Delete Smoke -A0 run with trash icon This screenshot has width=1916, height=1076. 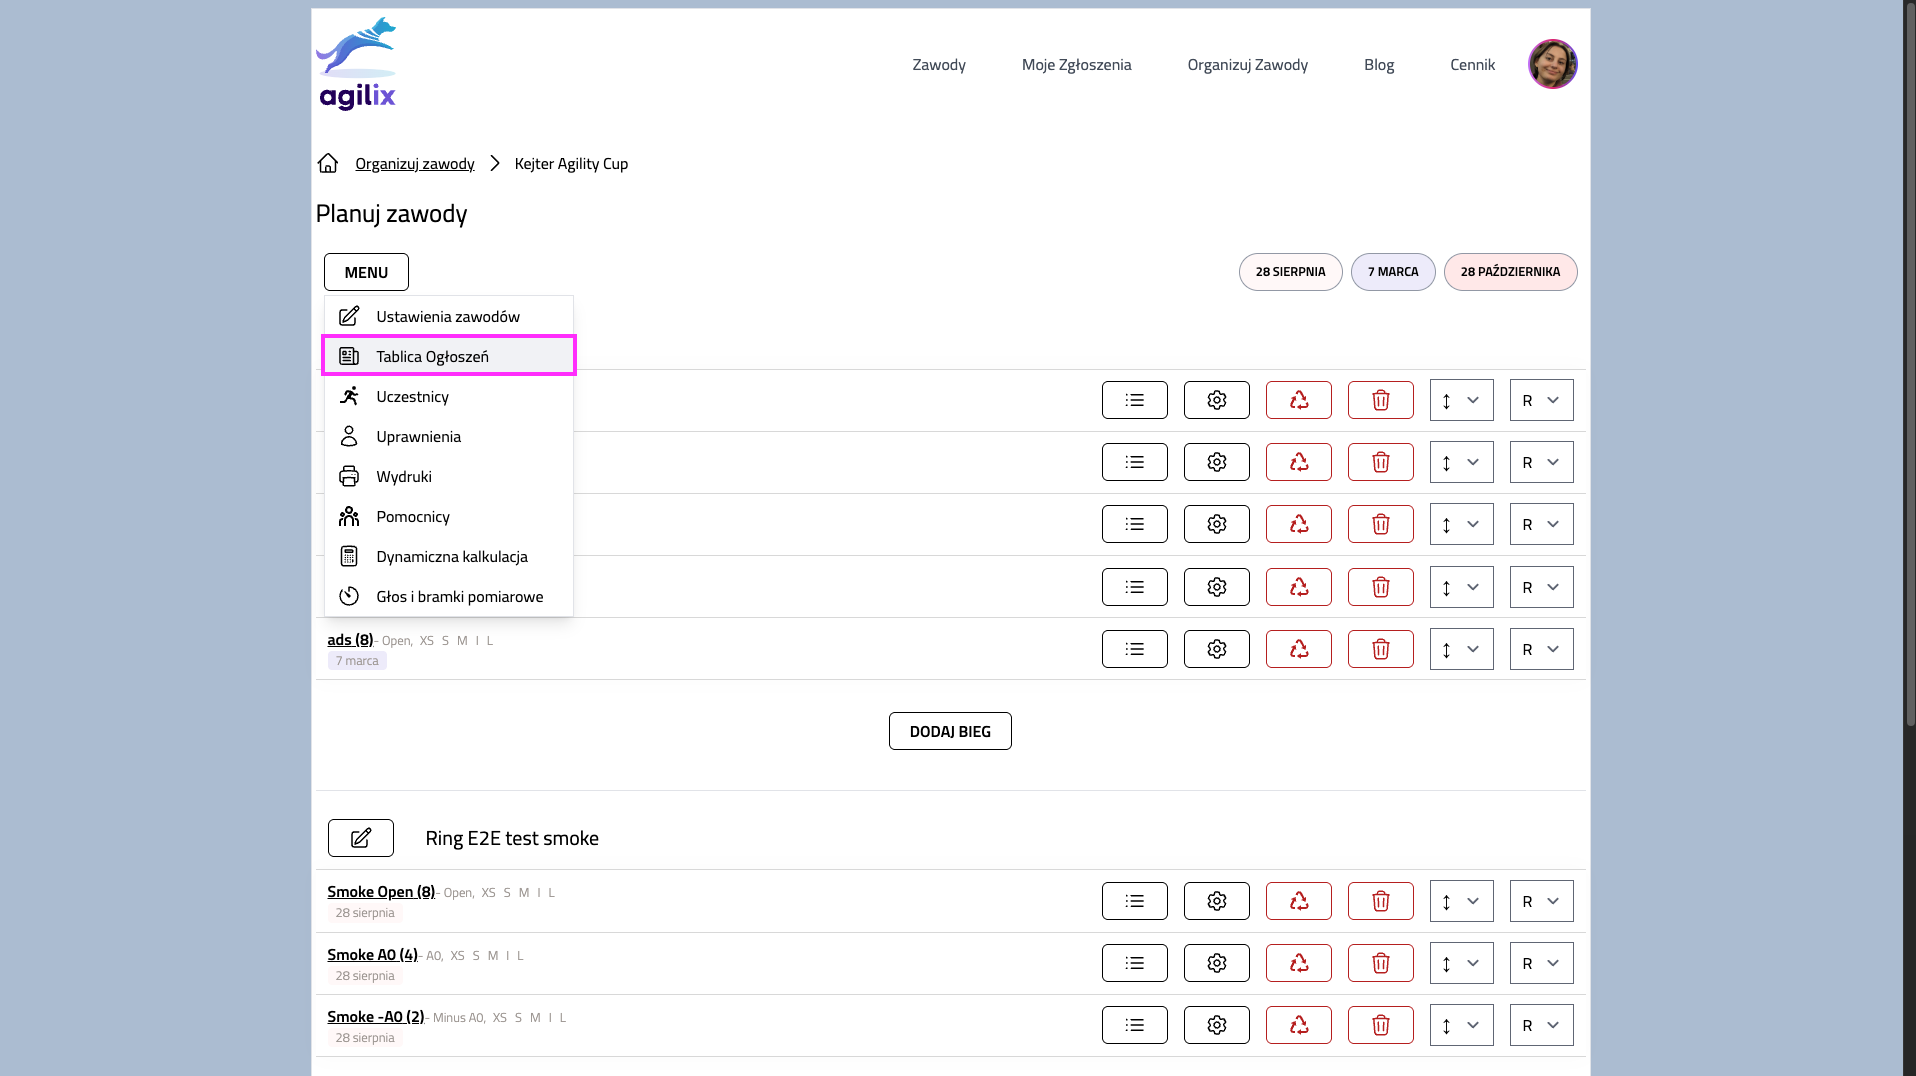(x=1380, y=1025)
